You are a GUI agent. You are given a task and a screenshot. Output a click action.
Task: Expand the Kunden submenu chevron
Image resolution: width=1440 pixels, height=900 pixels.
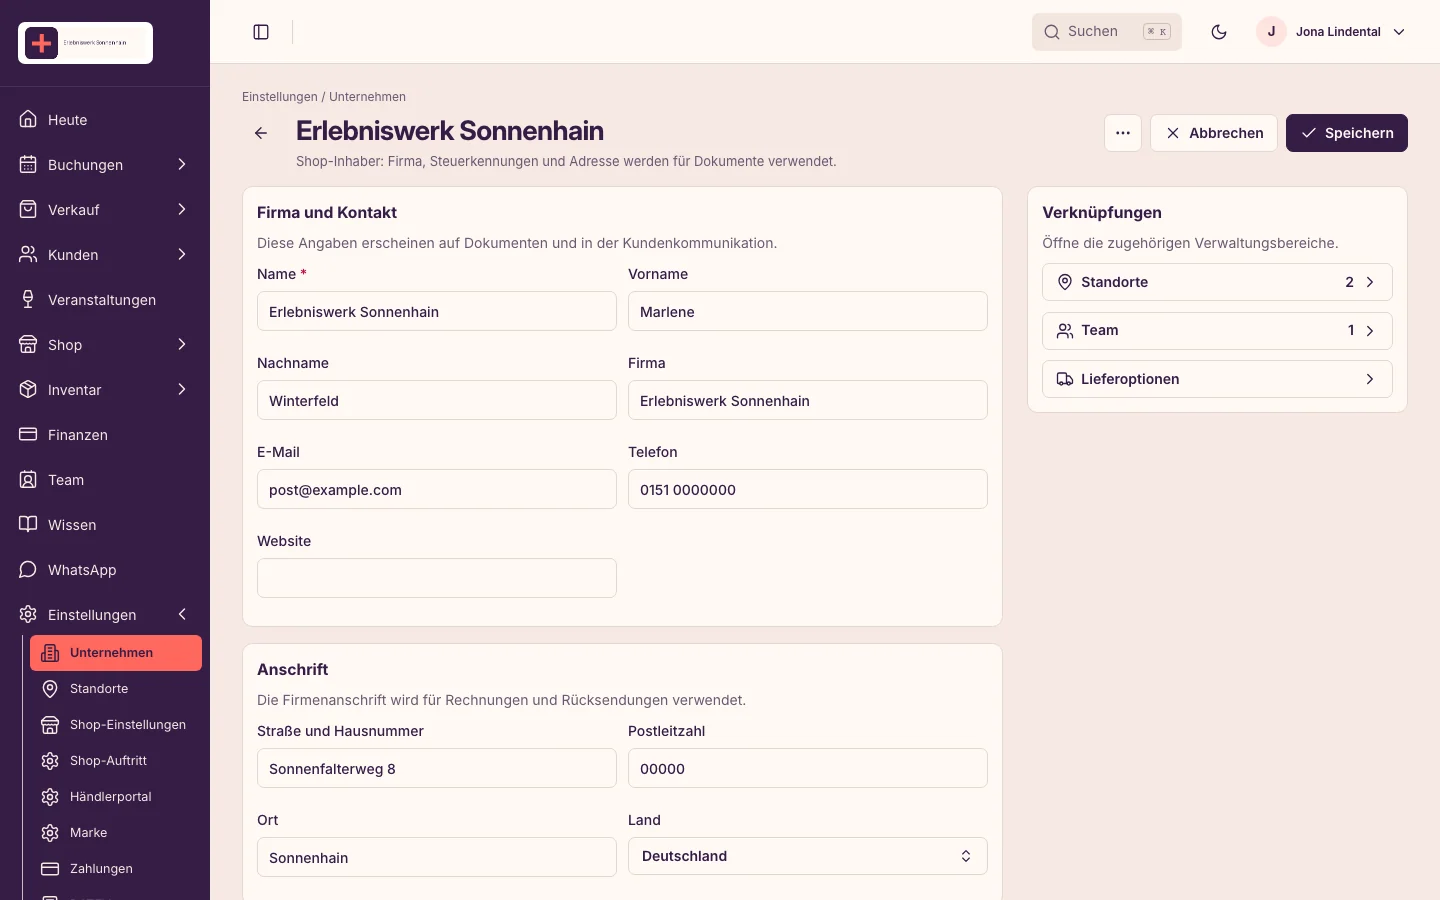pyautogui.click(x=182, y=254)
